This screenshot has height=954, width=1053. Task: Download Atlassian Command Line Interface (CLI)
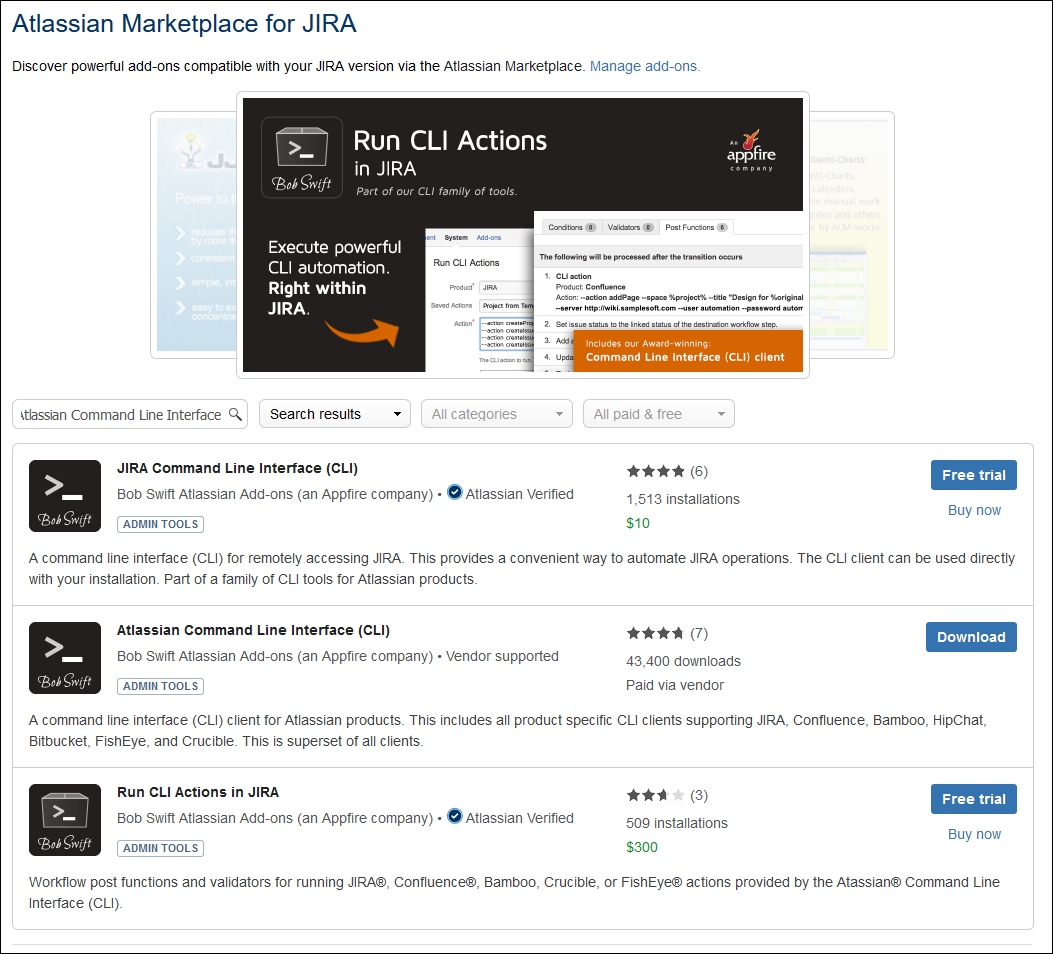971,636
